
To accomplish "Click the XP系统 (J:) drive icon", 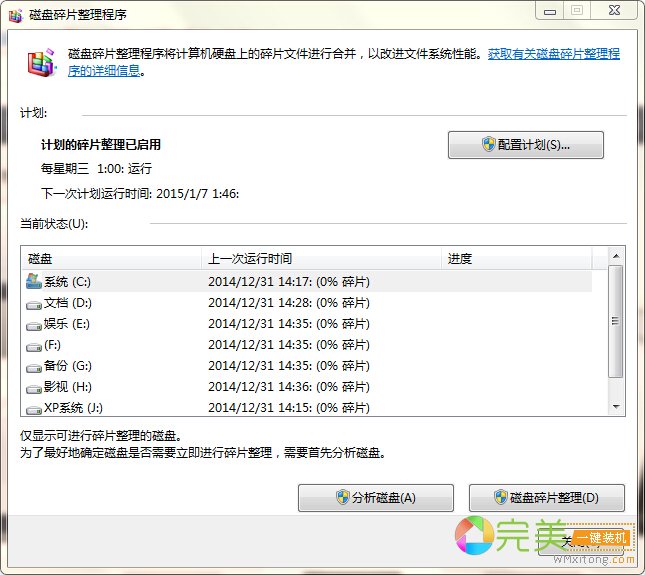I will point(34,408).
